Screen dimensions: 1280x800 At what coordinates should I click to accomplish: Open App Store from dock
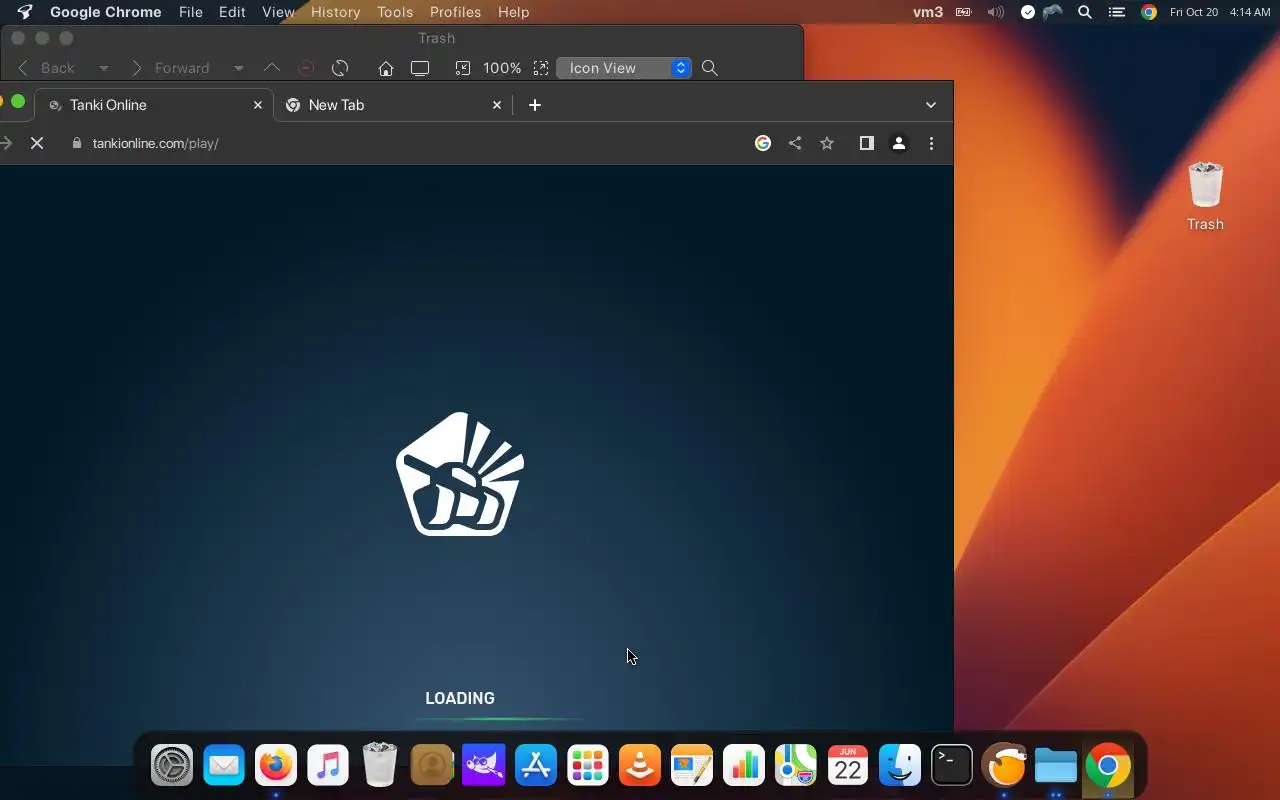[536, 766]
